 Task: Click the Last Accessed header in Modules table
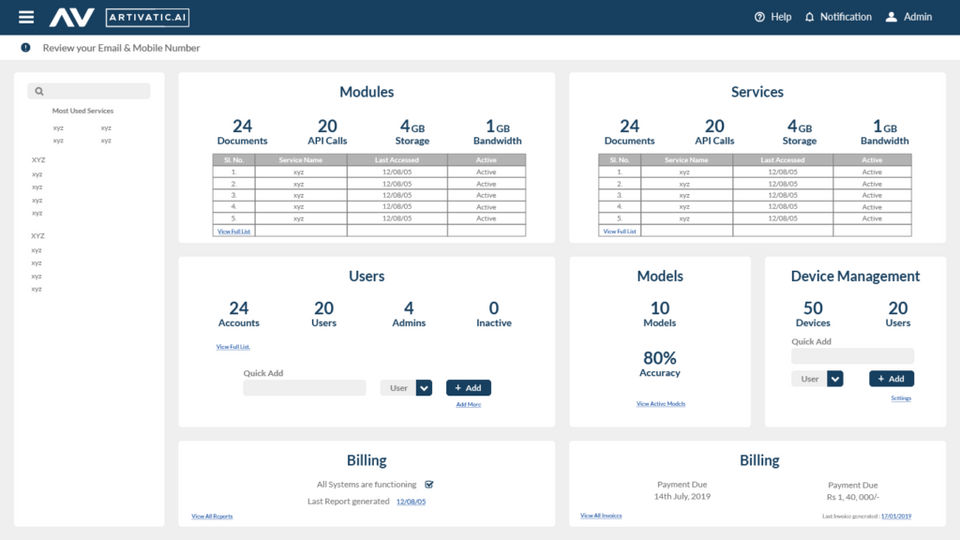tap(397, 160)
